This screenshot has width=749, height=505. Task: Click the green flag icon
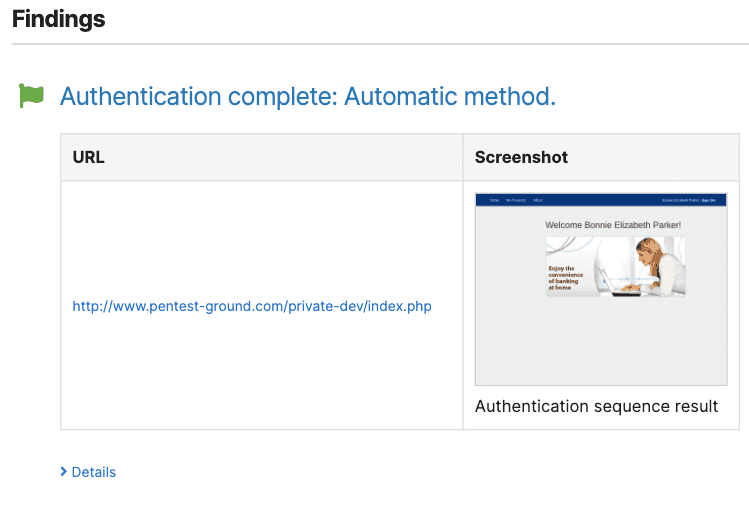(x=32, y=96)
